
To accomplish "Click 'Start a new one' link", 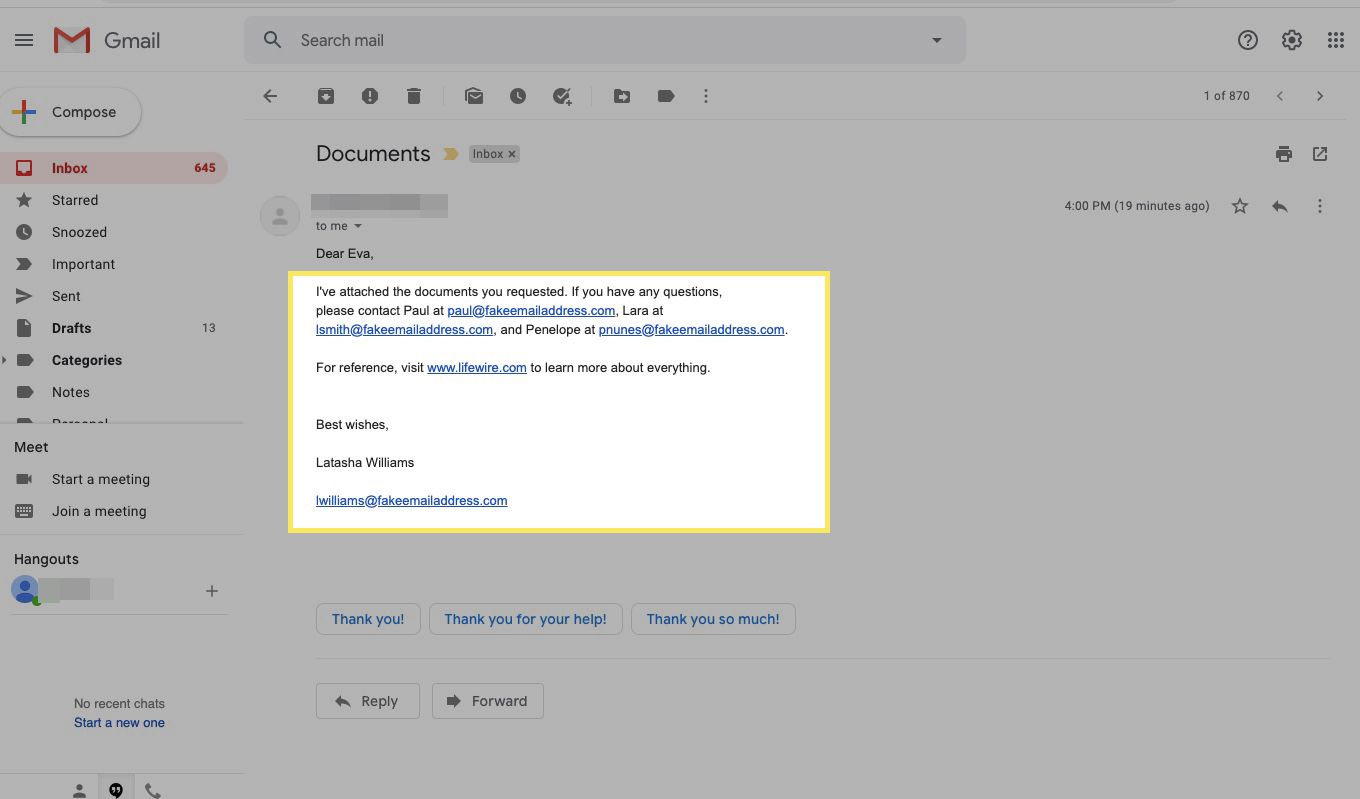I will coord(119,722).
